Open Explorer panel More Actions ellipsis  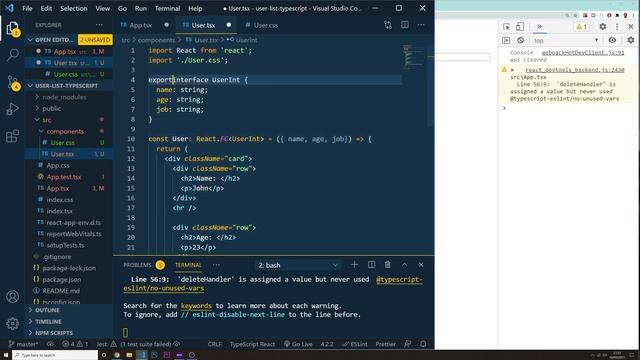[99, 25]
